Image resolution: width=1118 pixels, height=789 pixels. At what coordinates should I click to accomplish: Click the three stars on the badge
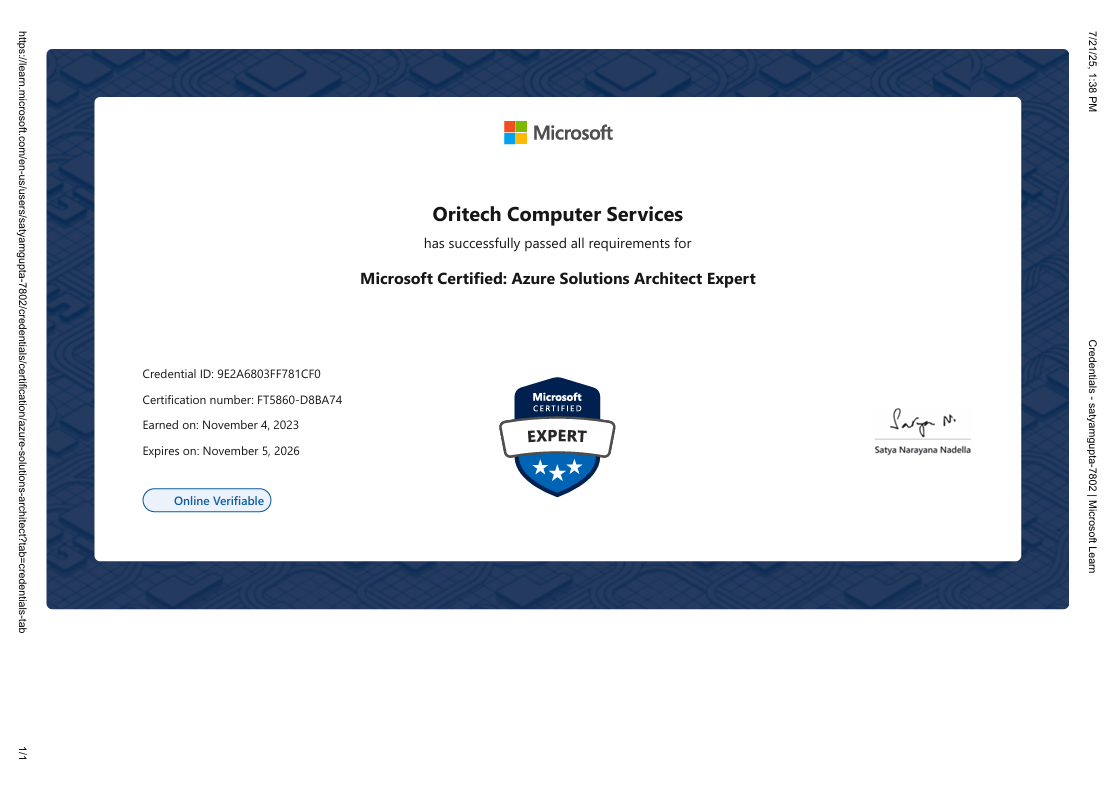pos(557,467)
